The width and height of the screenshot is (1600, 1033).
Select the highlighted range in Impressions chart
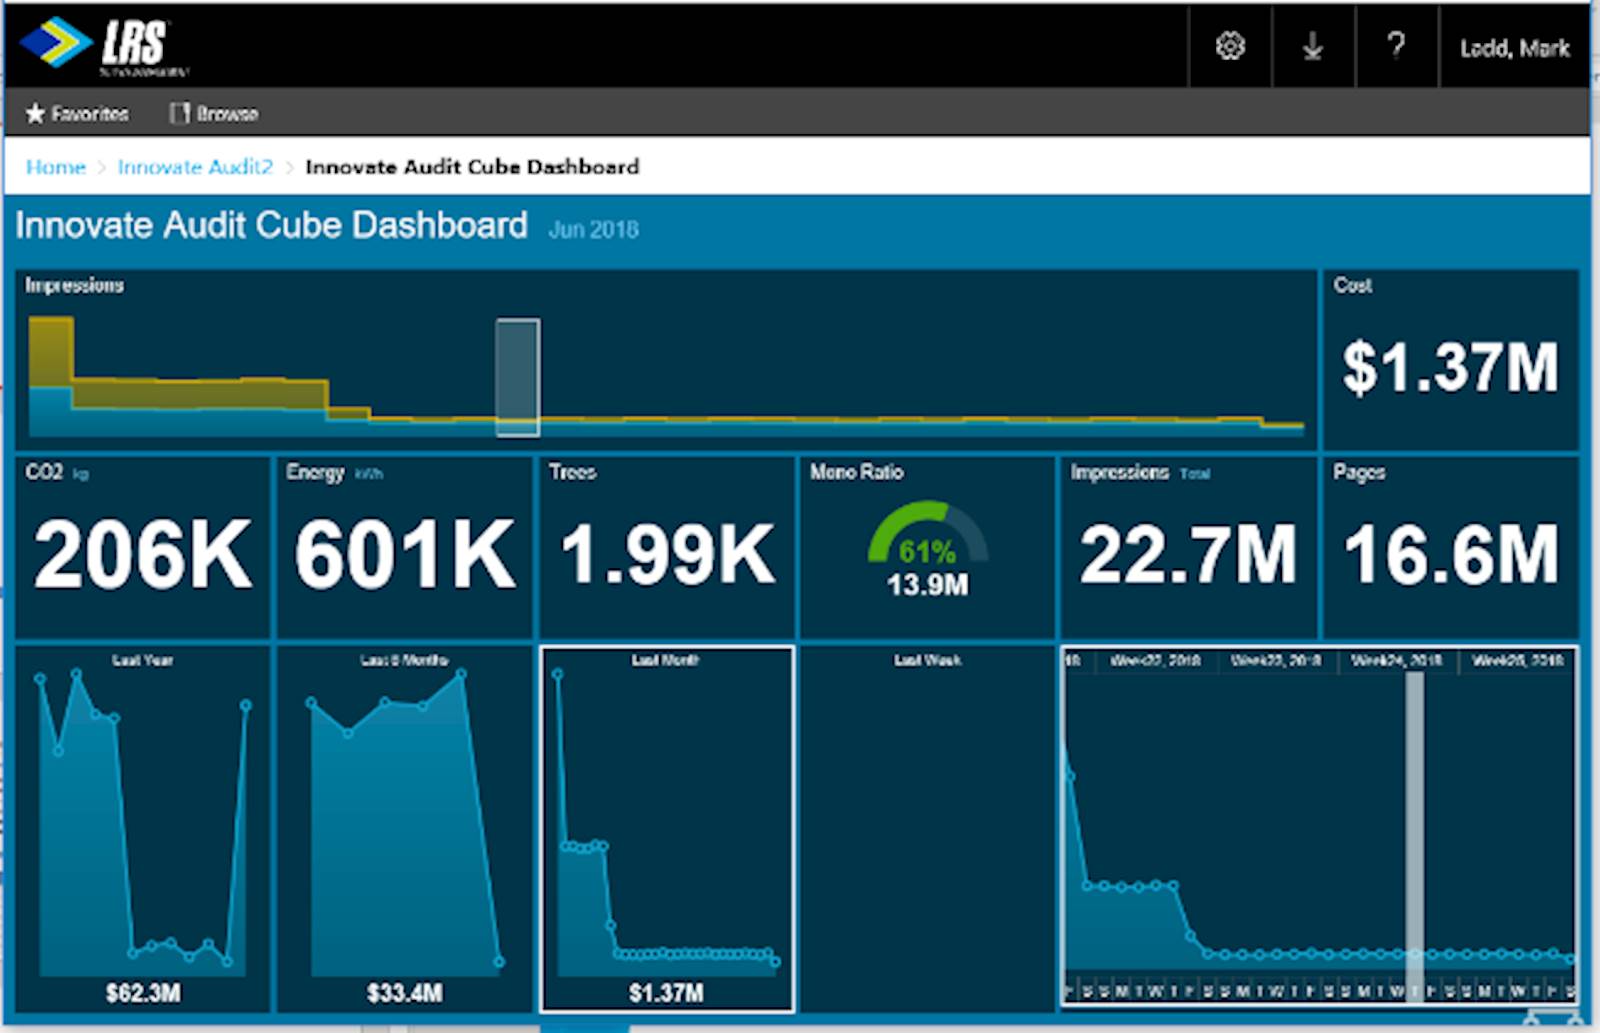[518, 377]
